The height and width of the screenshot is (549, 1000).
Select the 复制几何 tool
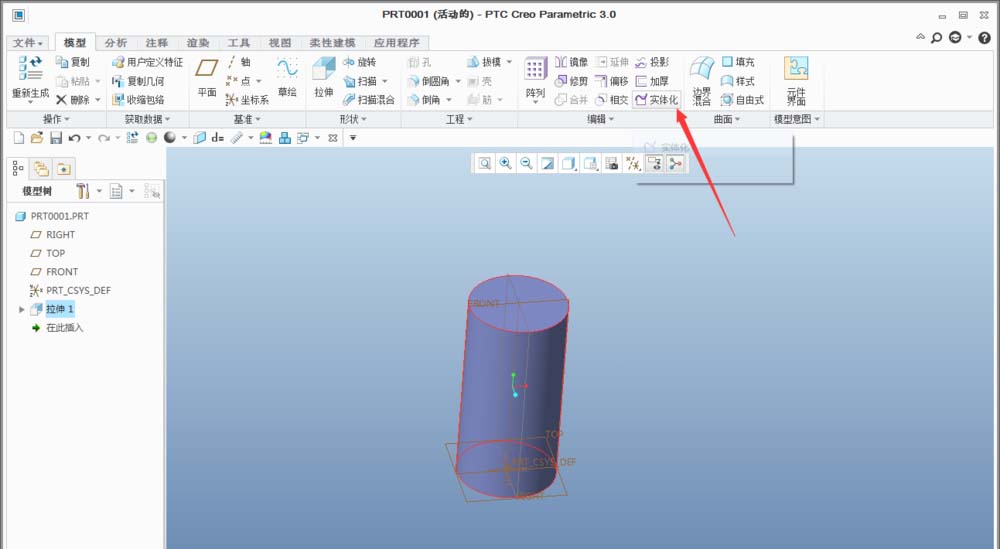click(138, 81)
